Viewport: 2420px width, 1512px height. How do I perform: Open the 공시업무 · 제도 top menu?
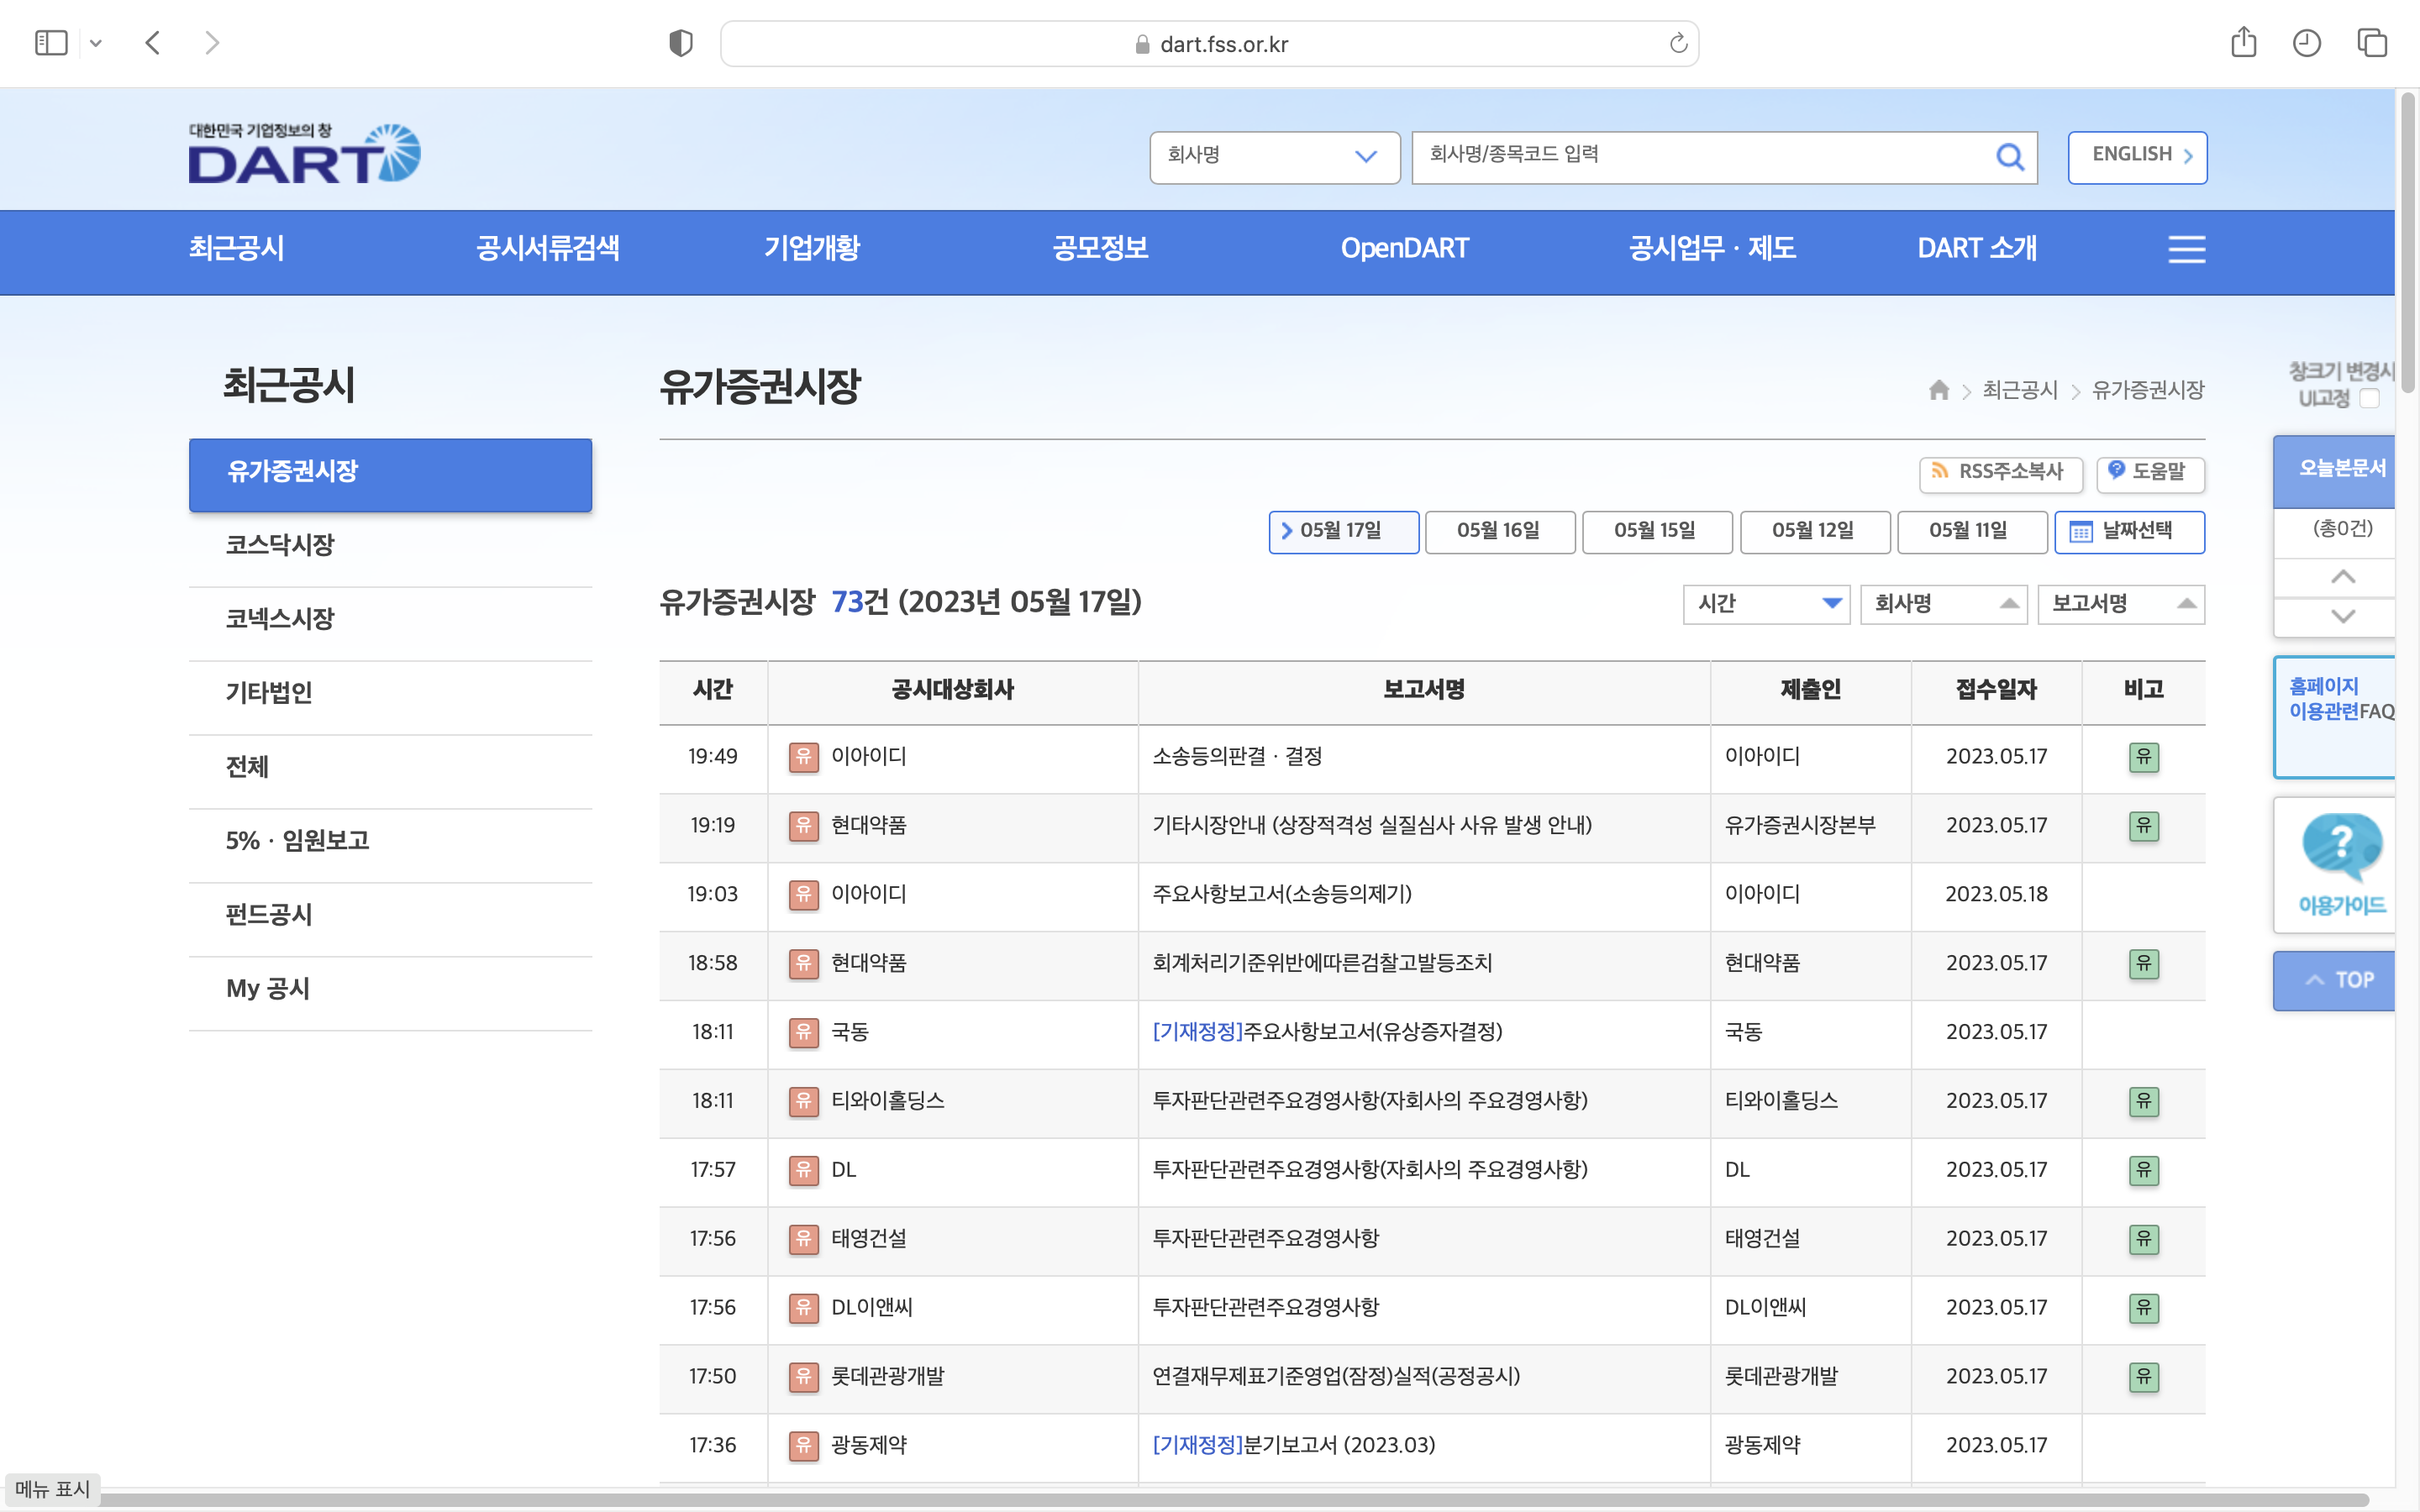click(x=1712, y=248)
